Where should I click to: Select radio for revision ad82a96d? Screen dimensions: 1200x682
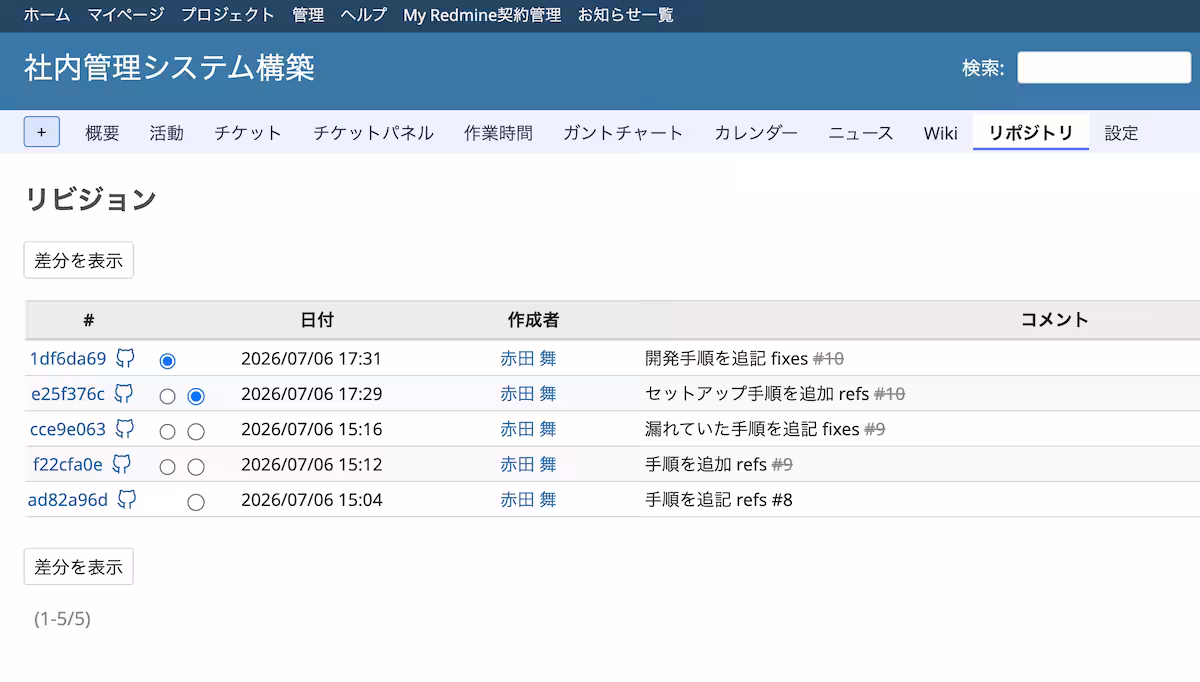196,501
